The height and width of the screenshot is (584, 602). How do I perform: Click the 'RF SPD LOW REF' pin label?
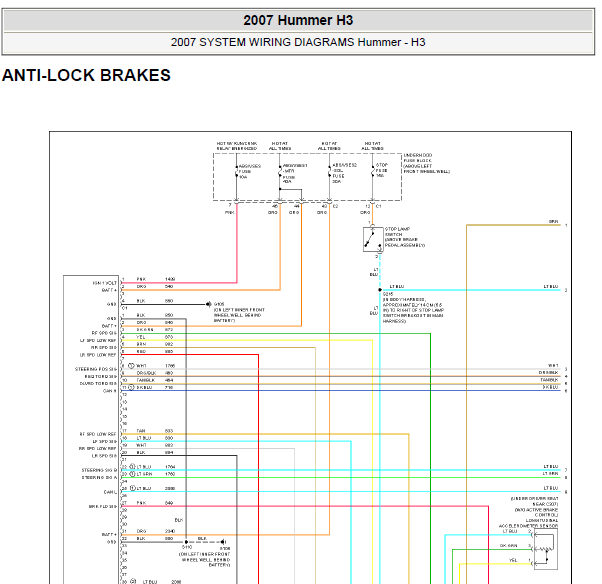[x=98, y=434]
